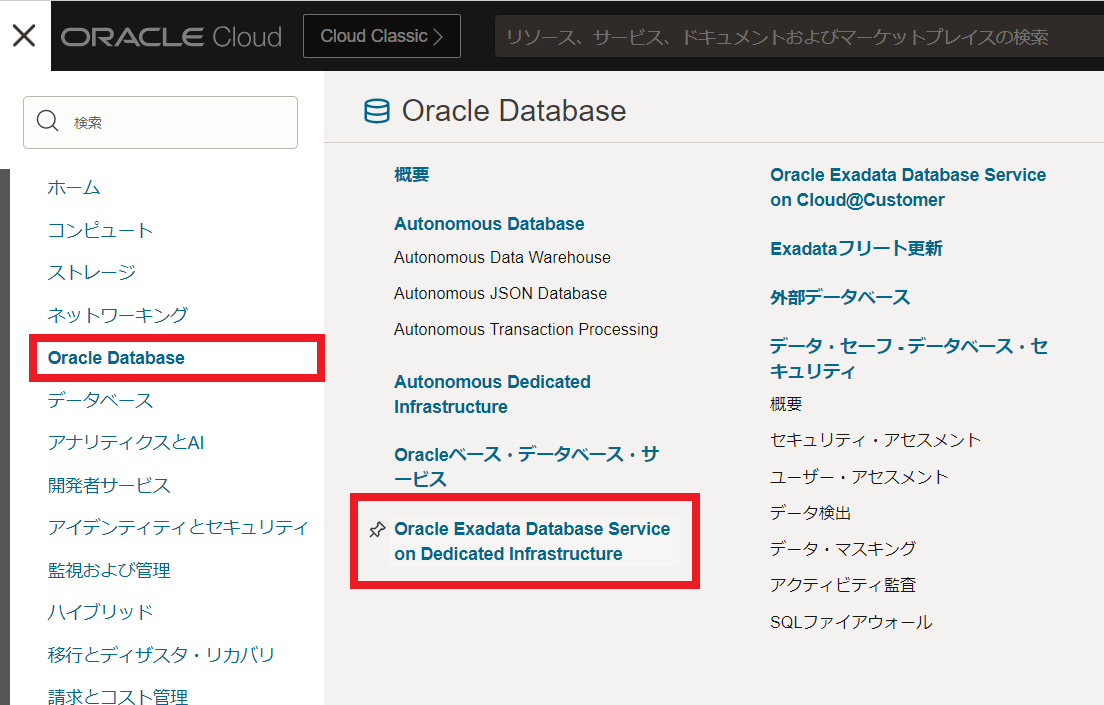The width and height of the screenshot is (1104, 705).
Task: Click Exadataフリート更新 link
Action: pos(856,248)
